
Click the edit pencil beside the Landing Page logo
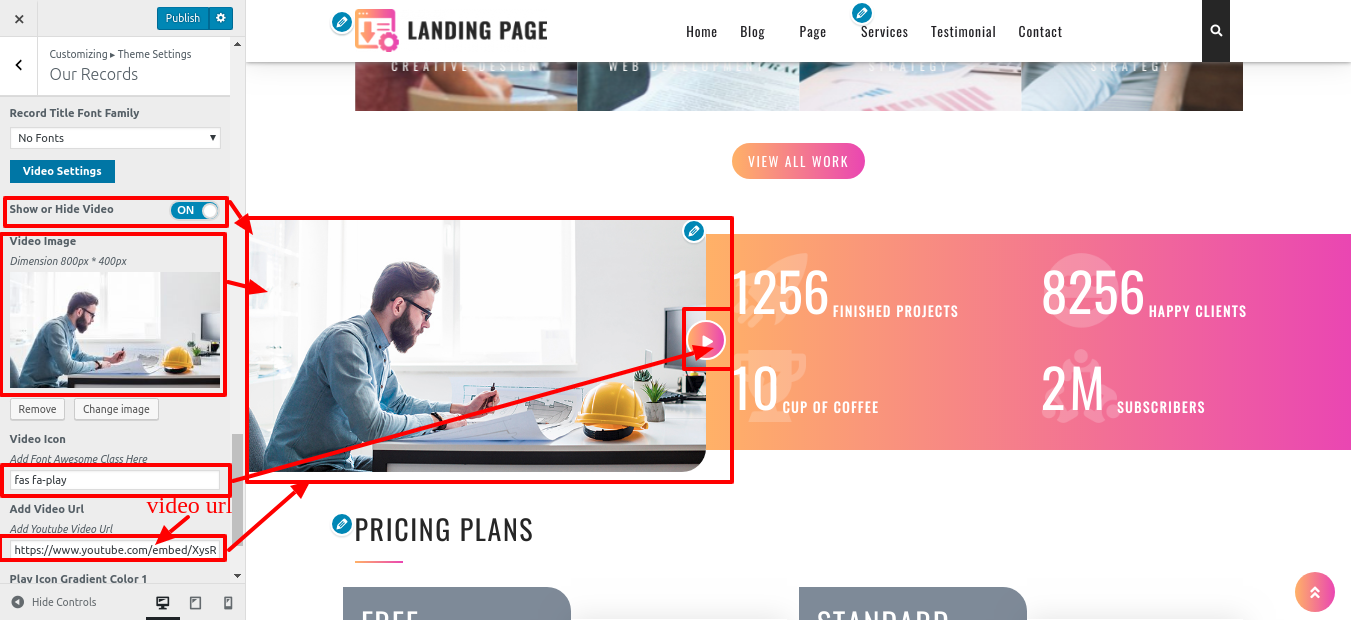342,22
